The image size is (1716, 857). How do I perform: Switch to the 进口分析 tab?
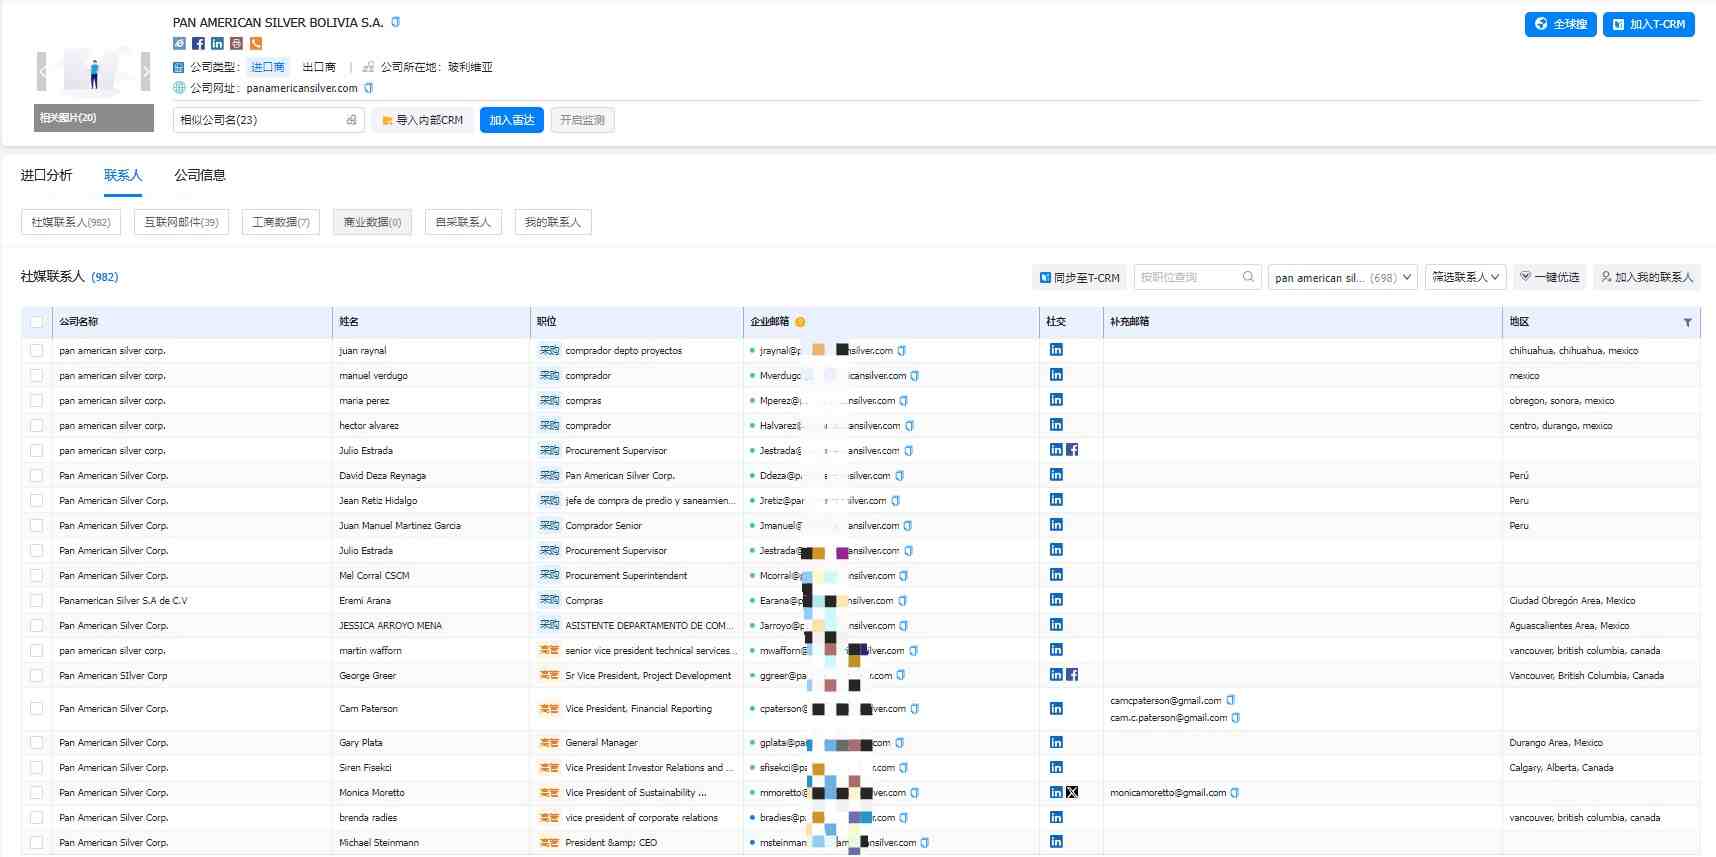46,175
